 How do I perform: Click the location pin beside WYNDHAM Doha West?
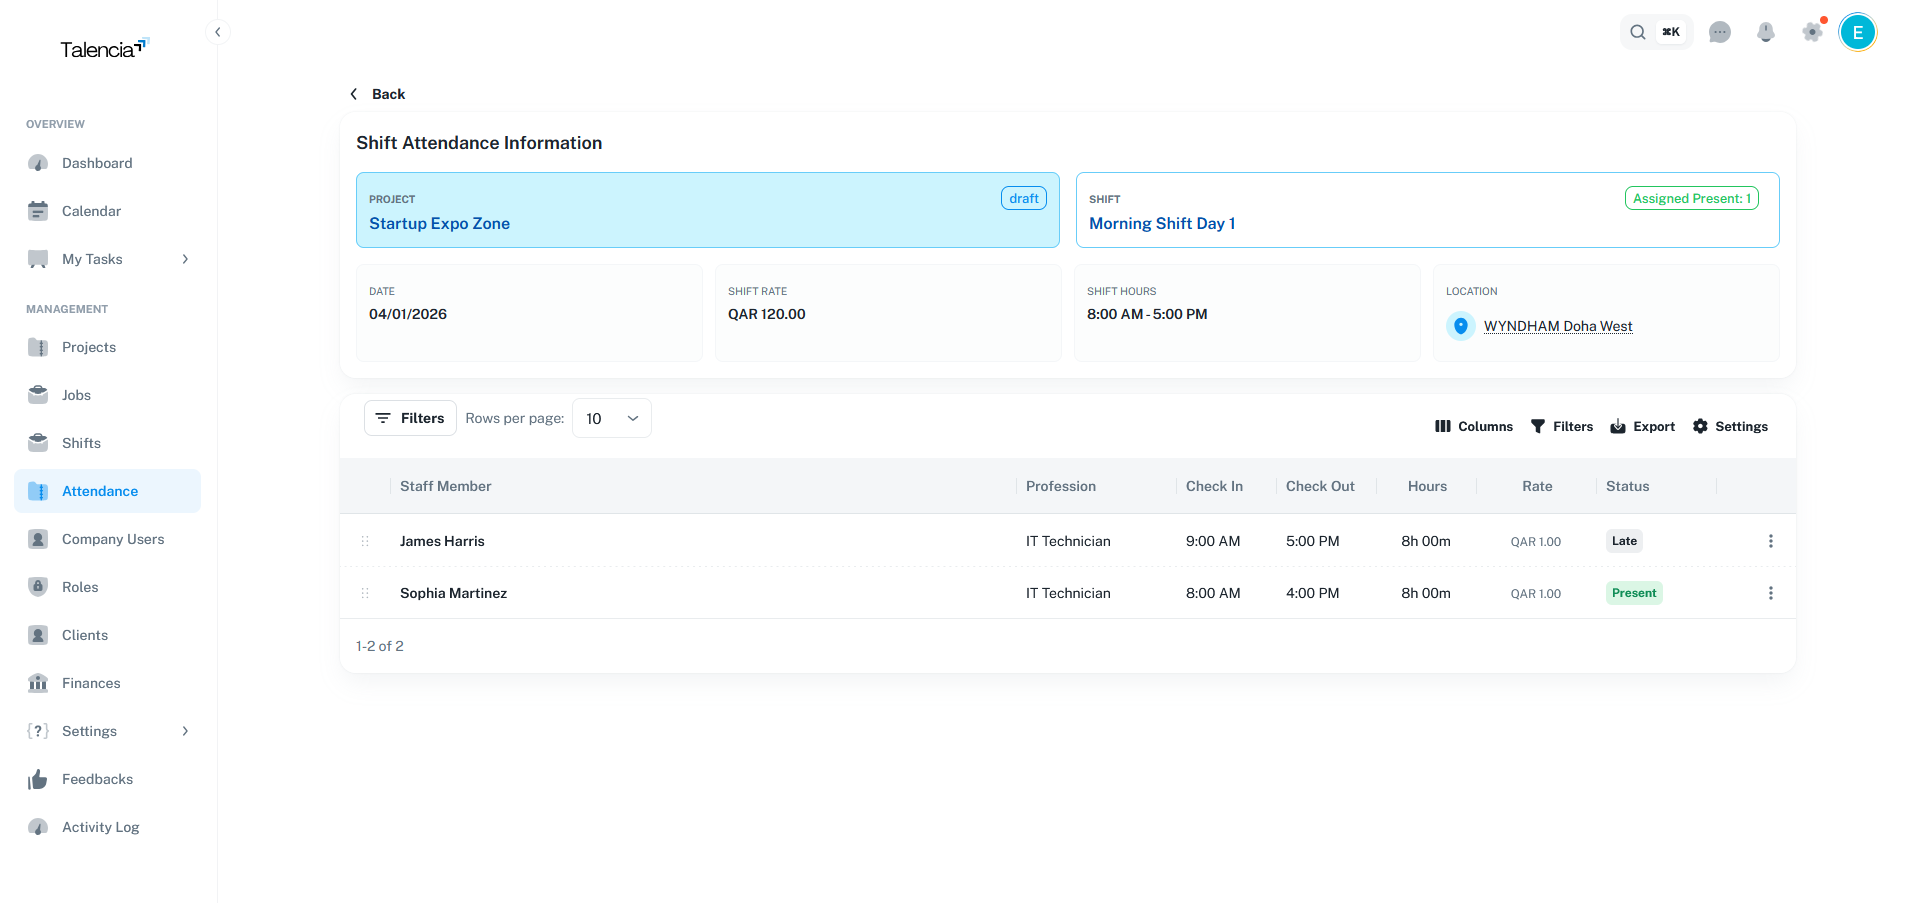1461,326
